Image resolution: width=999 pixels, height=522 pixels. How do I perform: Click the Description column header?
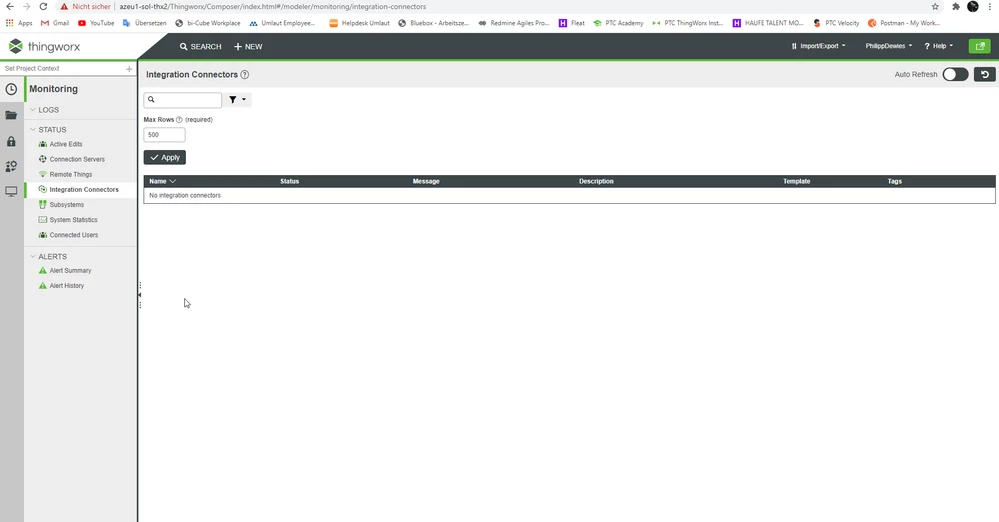tap(596, 182)
